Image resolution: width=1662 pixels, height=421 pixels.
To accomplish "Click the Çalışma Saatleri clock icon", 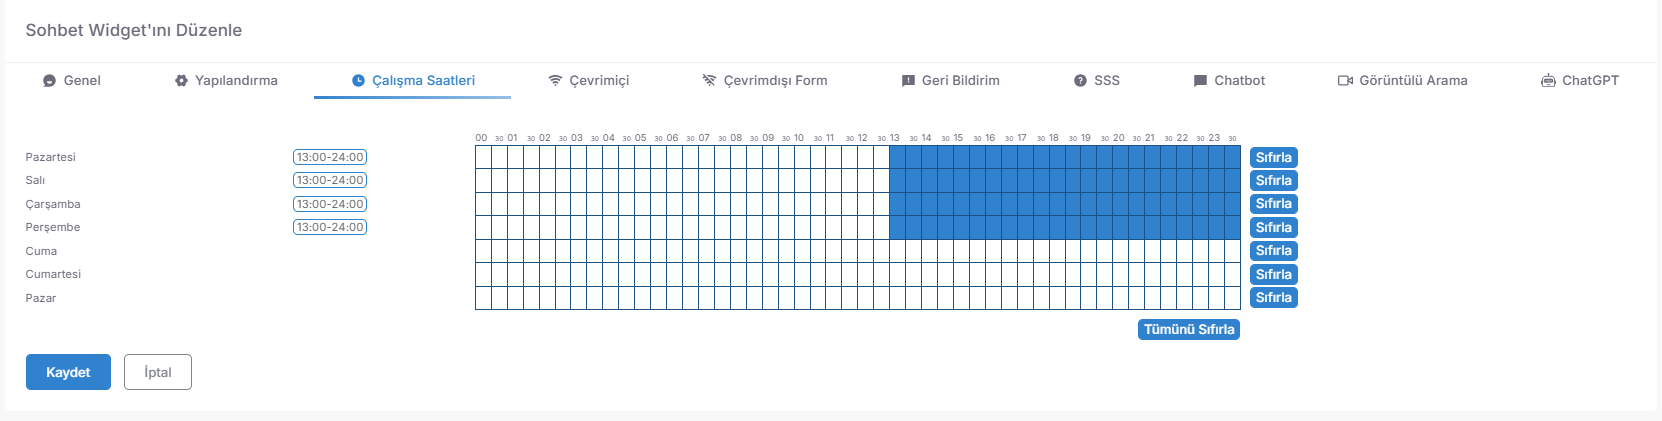I will click(x=358, y=81).
